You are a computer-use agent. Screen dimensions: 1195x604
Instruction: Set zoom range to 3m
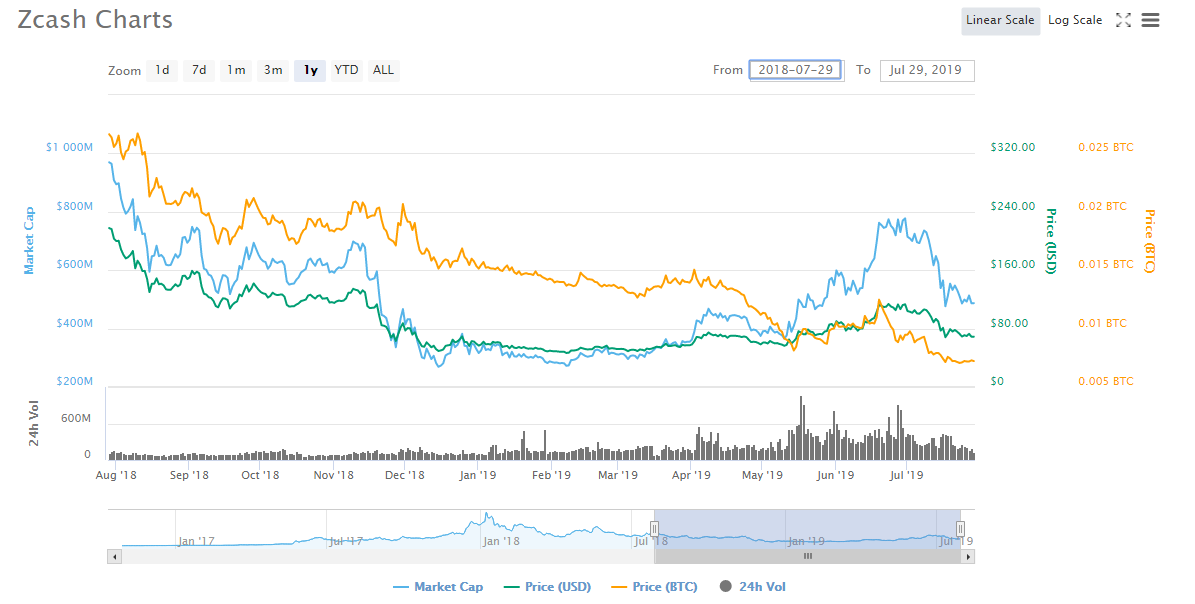point(273,70)
